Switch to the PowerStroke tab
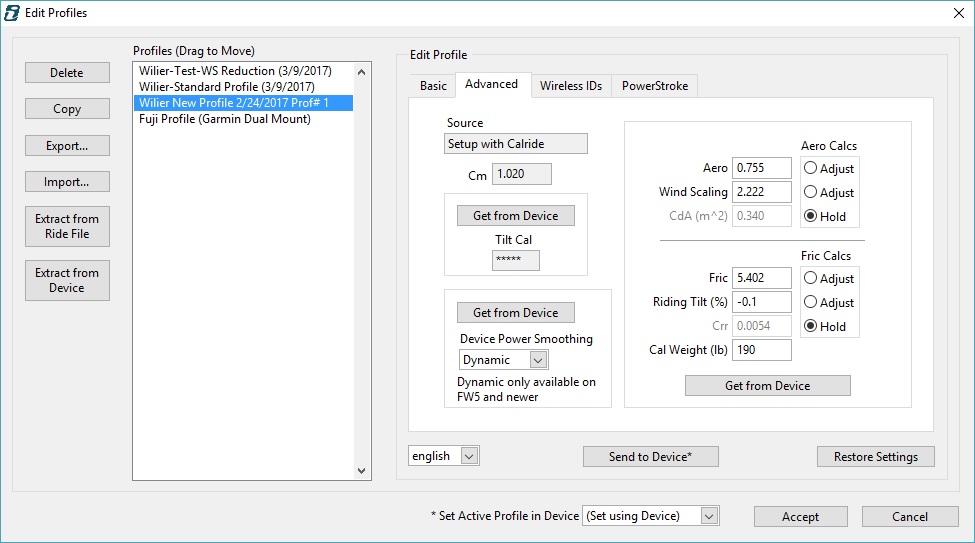The image size is (975, 543). 654,86
